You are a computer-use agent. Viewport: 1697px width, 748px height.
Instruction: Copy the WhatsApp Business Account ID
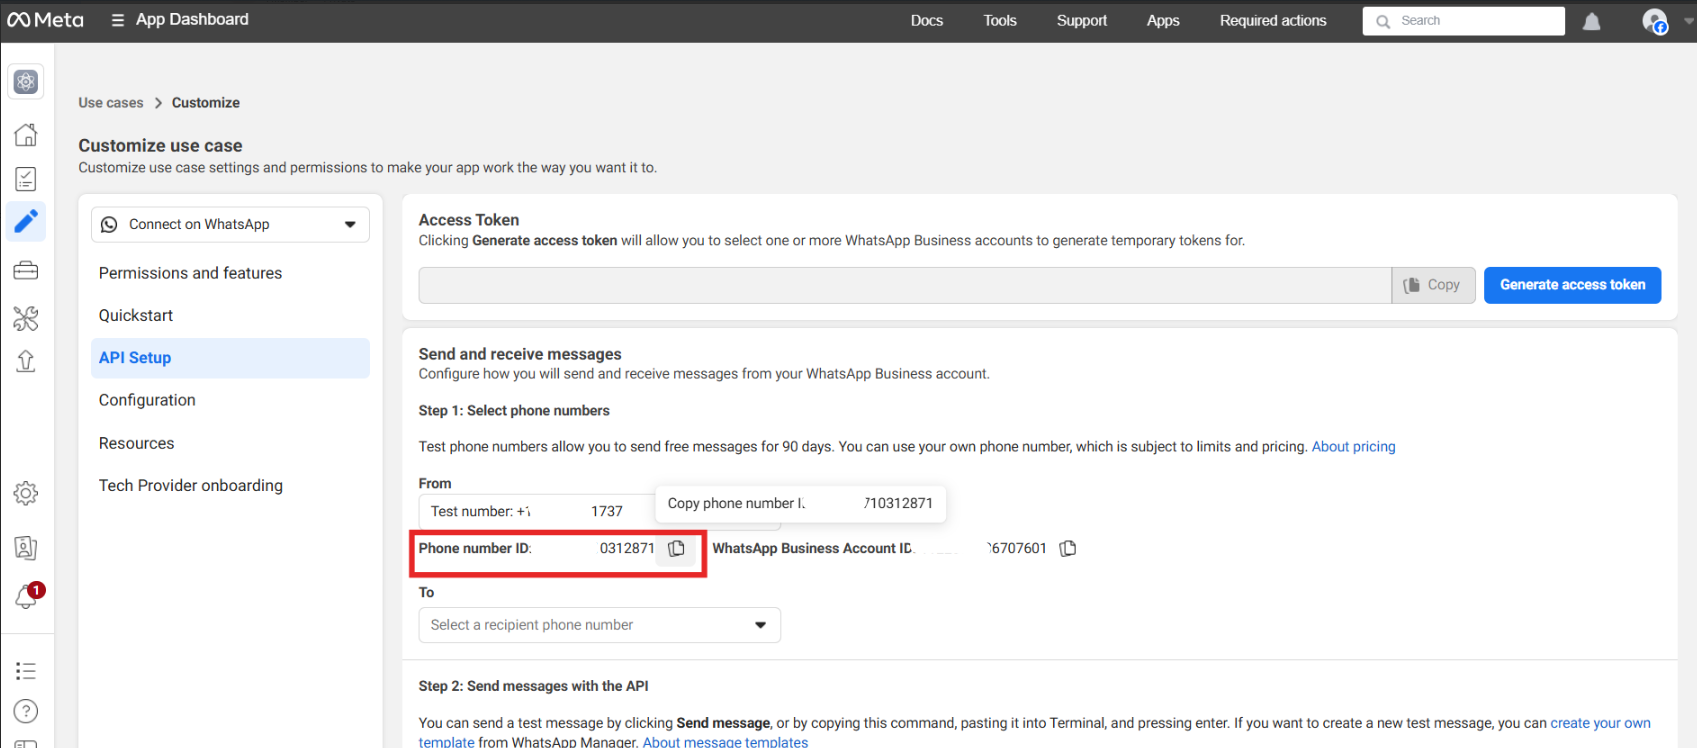pyautogui.click(x=1068, y=548)
